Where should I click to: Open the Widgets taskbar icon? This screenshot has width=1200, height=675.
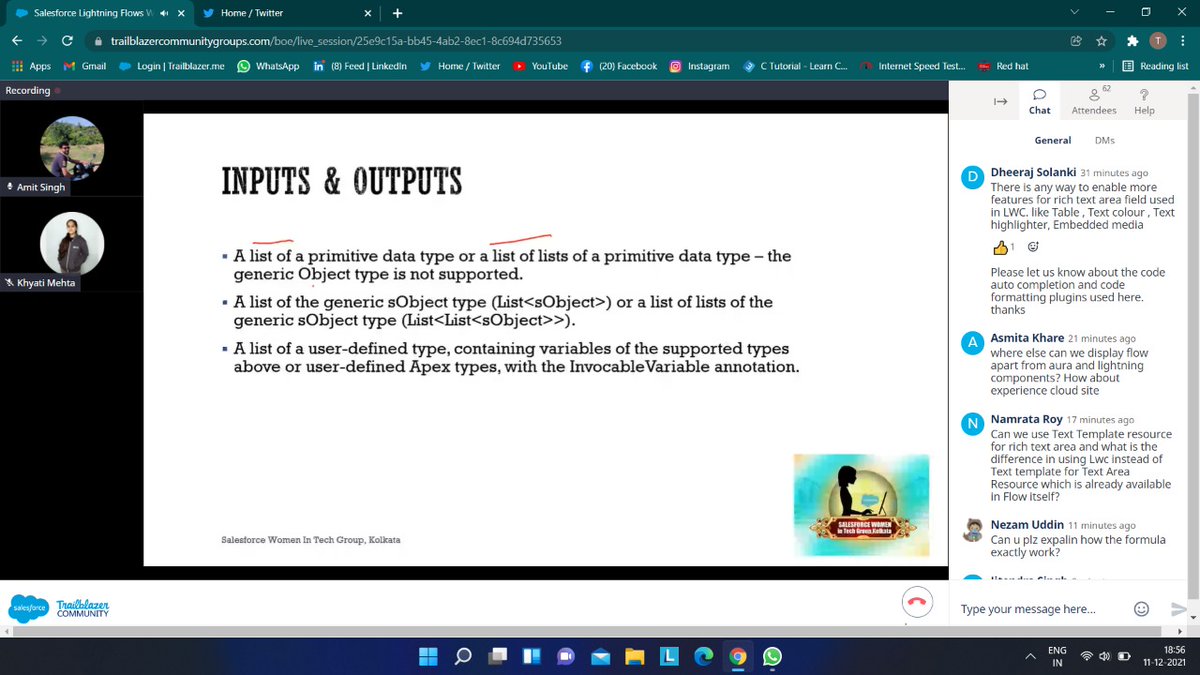(531, 656)
